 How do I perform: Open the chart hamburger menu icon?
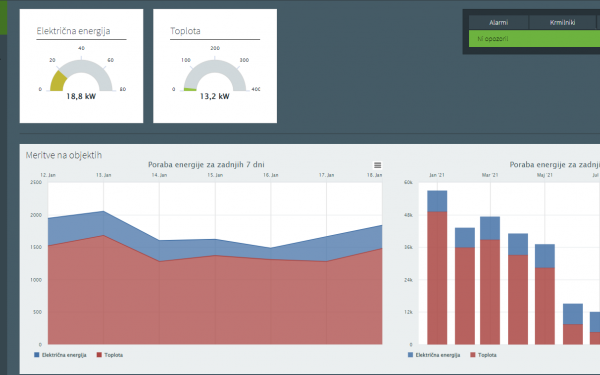point(377,165)
